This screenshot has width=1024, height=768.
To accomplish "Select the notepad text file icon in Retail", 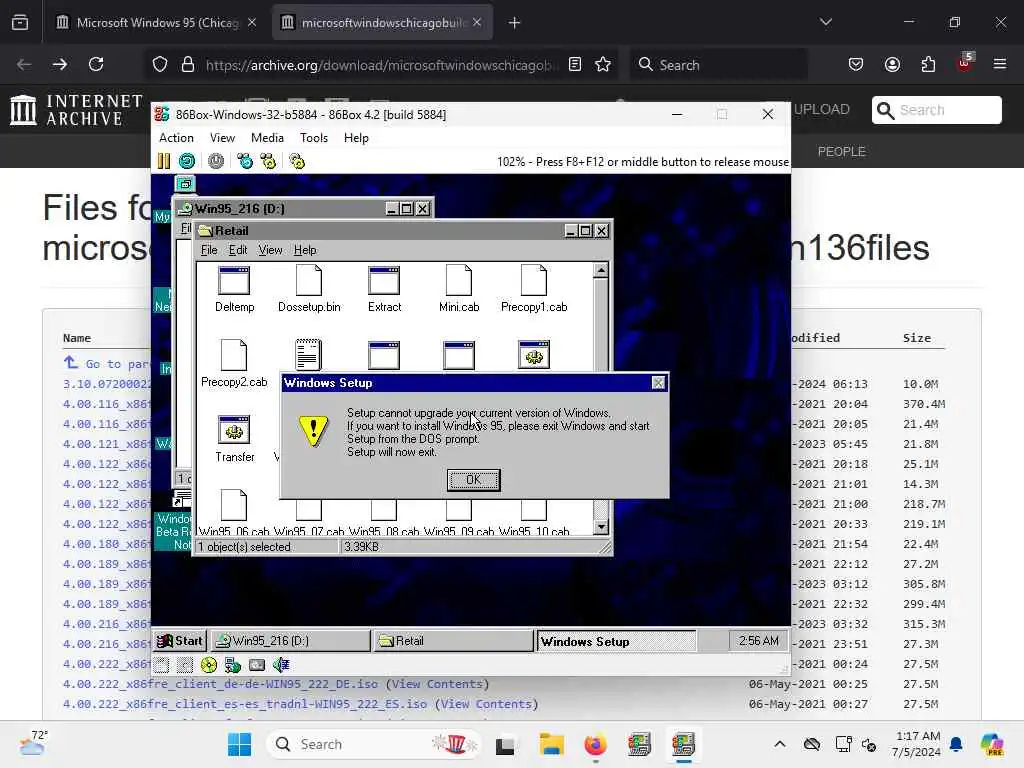I will [308, 355].
